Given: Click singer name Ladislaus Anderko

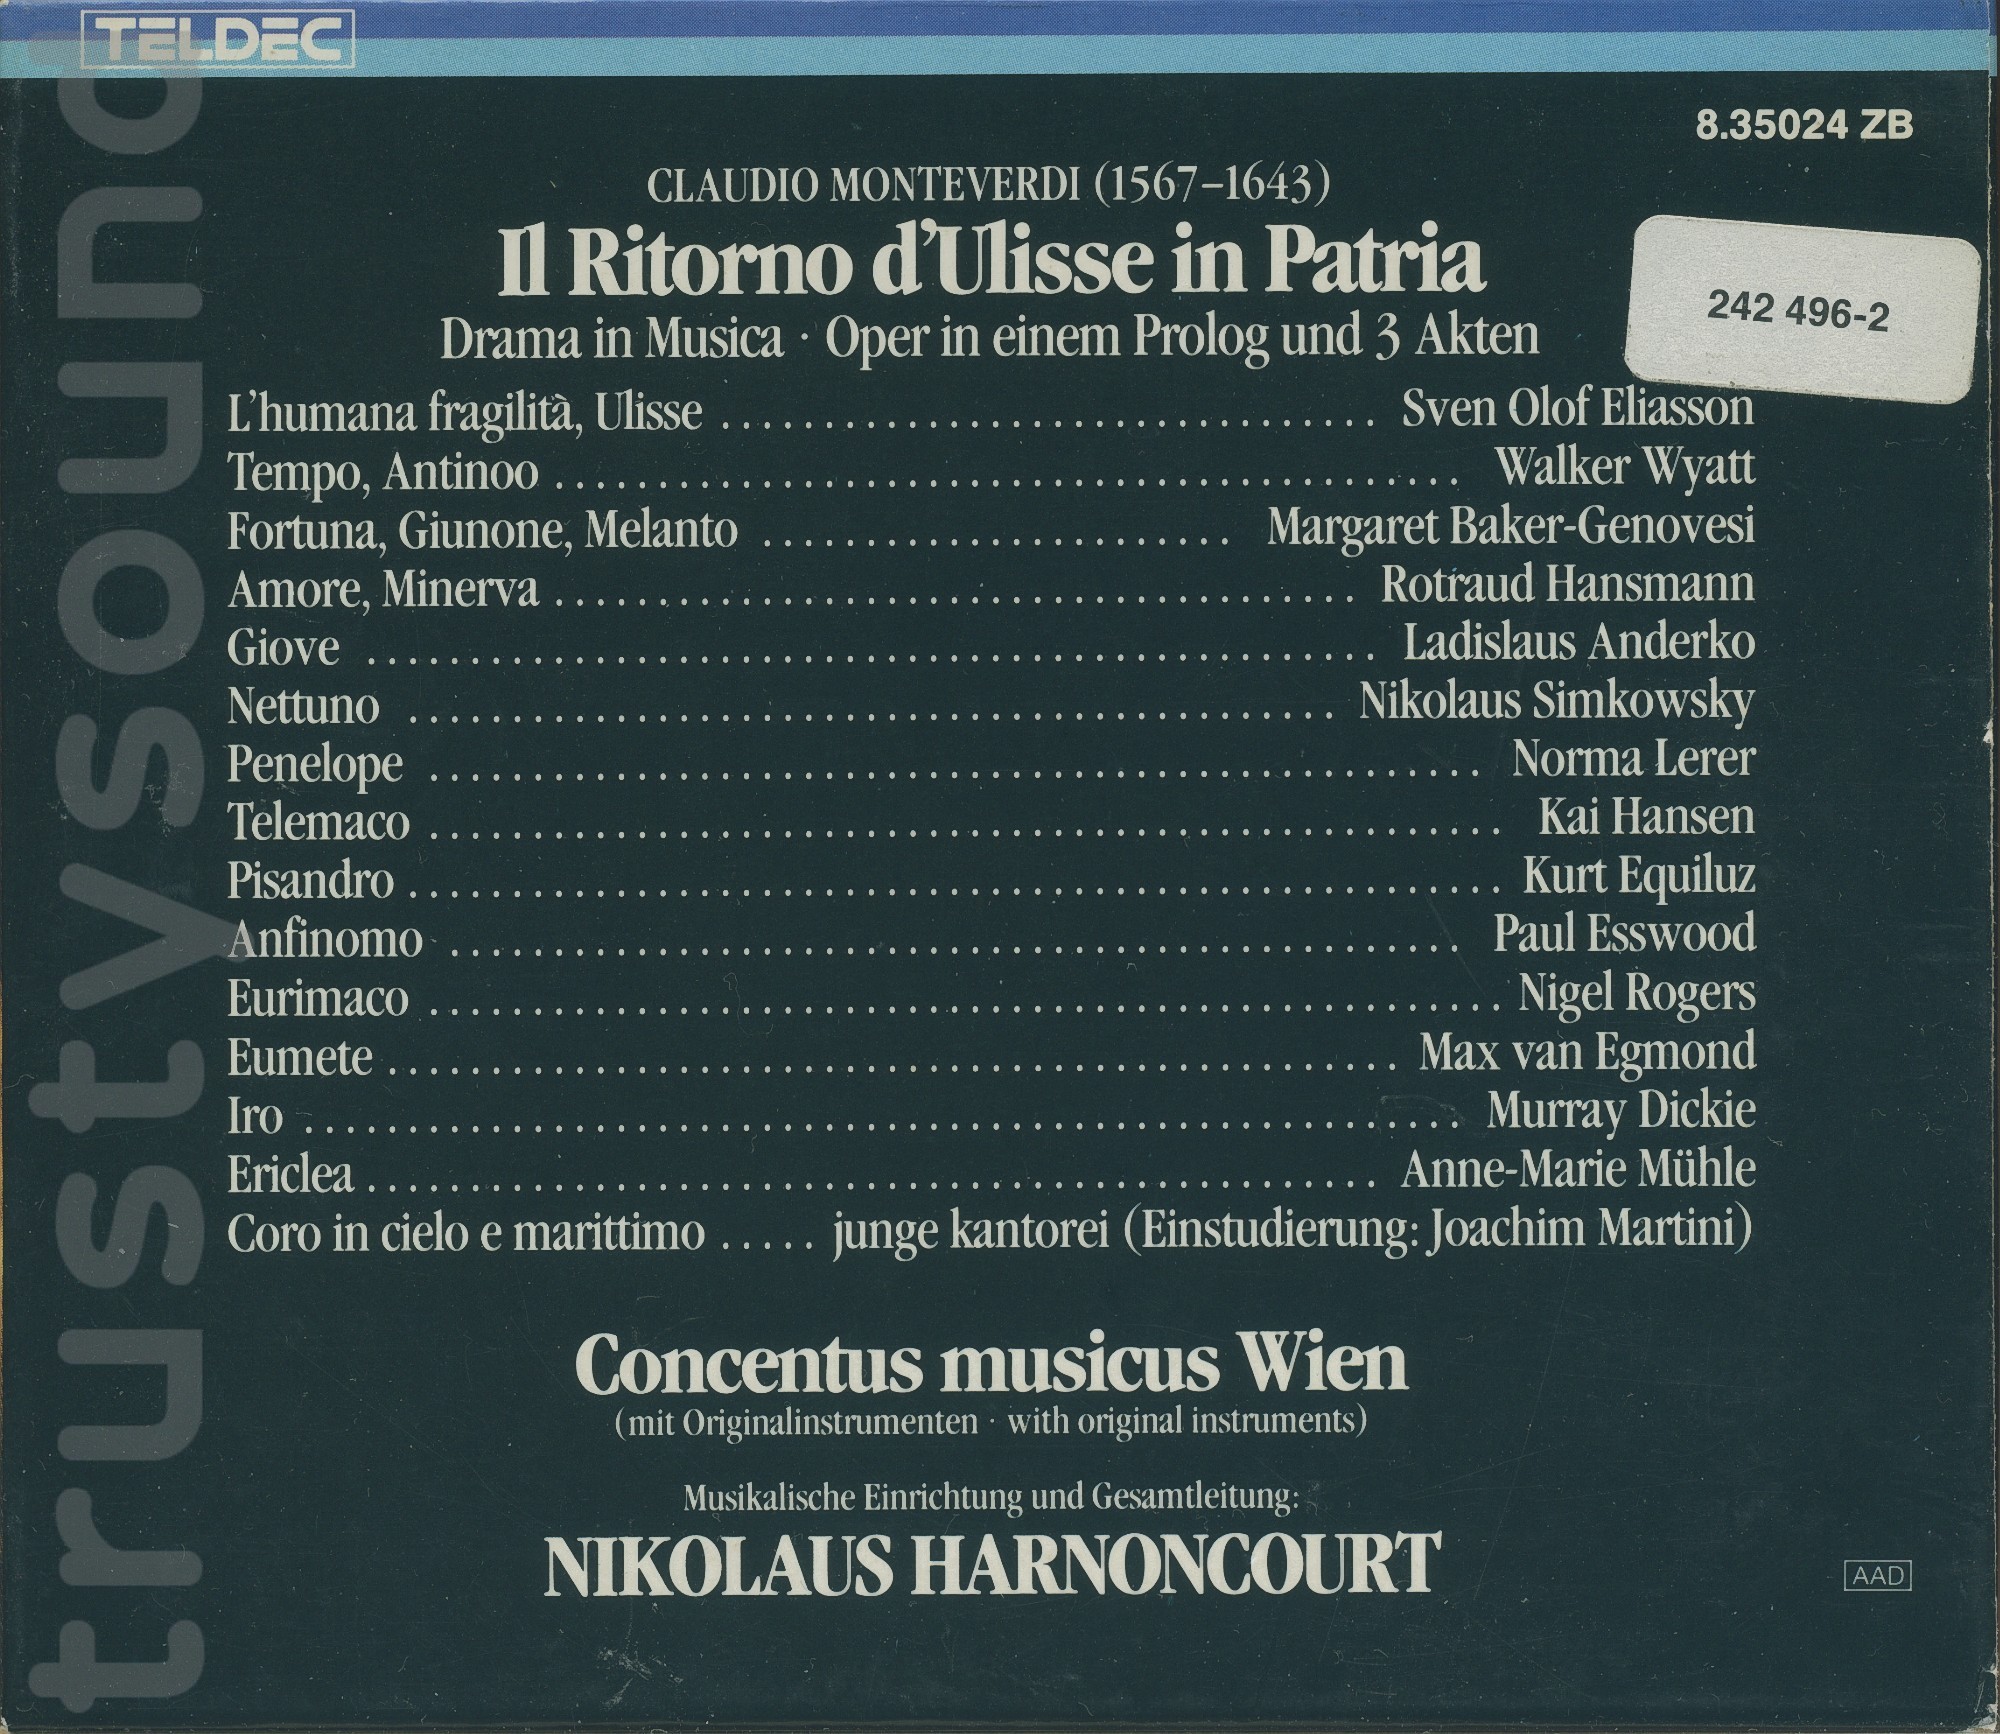Looking at the screenshot, I should click(1579, 643).
